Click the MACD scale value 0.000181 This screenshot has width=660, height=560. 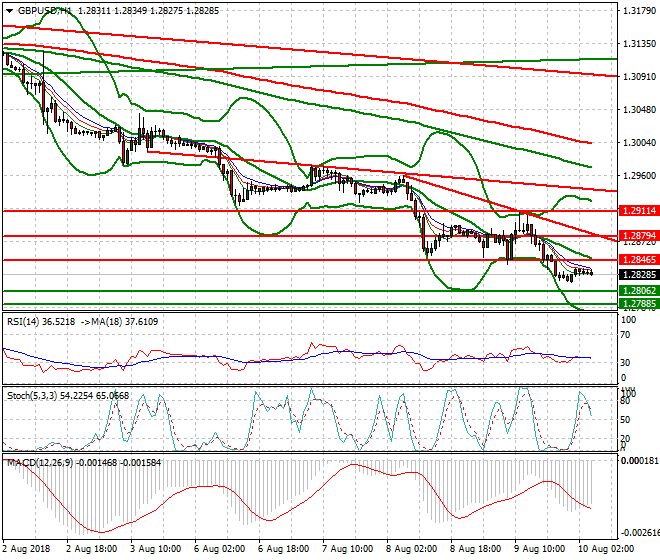(637, 463)
